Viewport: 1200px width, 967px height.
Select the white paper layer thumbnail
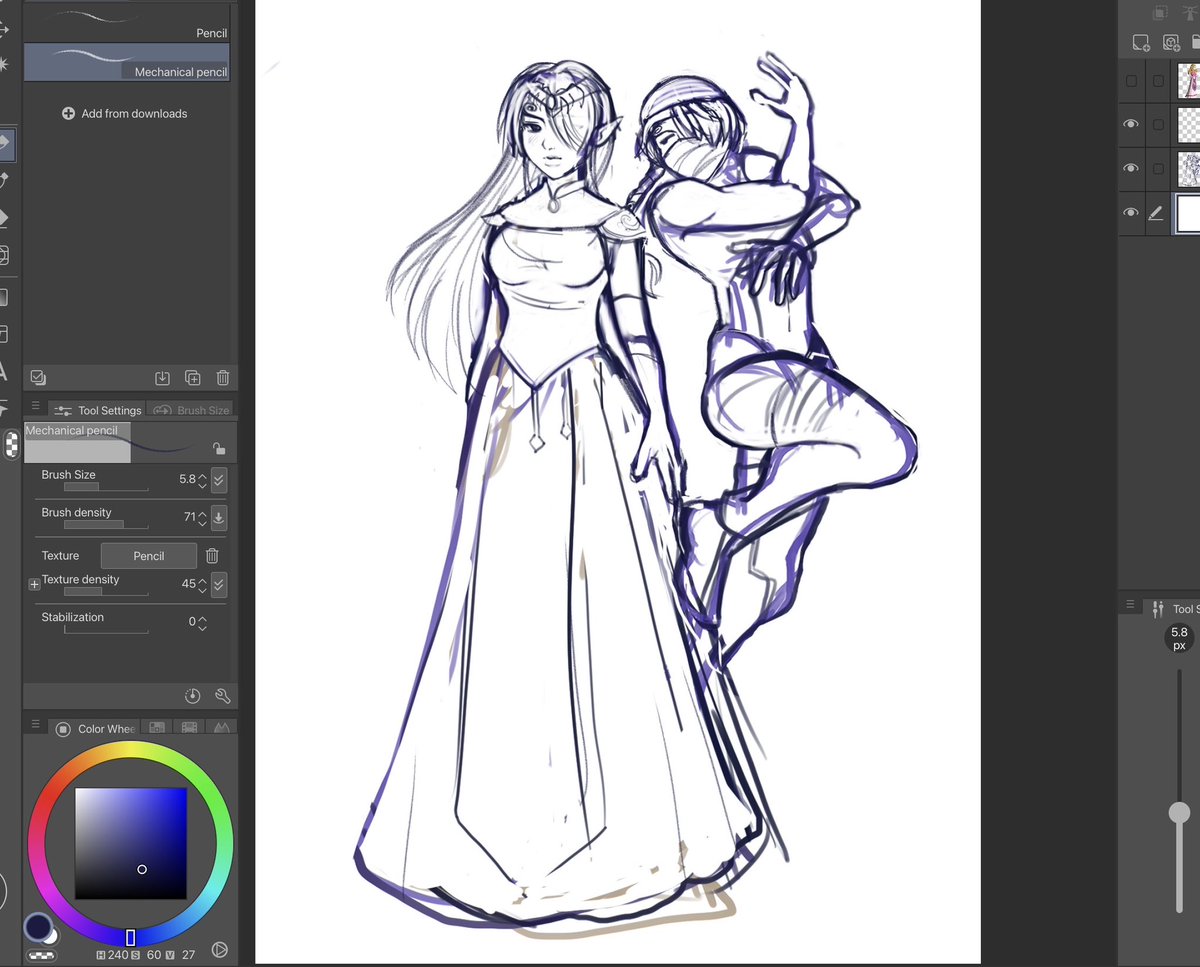point(1189,213)
